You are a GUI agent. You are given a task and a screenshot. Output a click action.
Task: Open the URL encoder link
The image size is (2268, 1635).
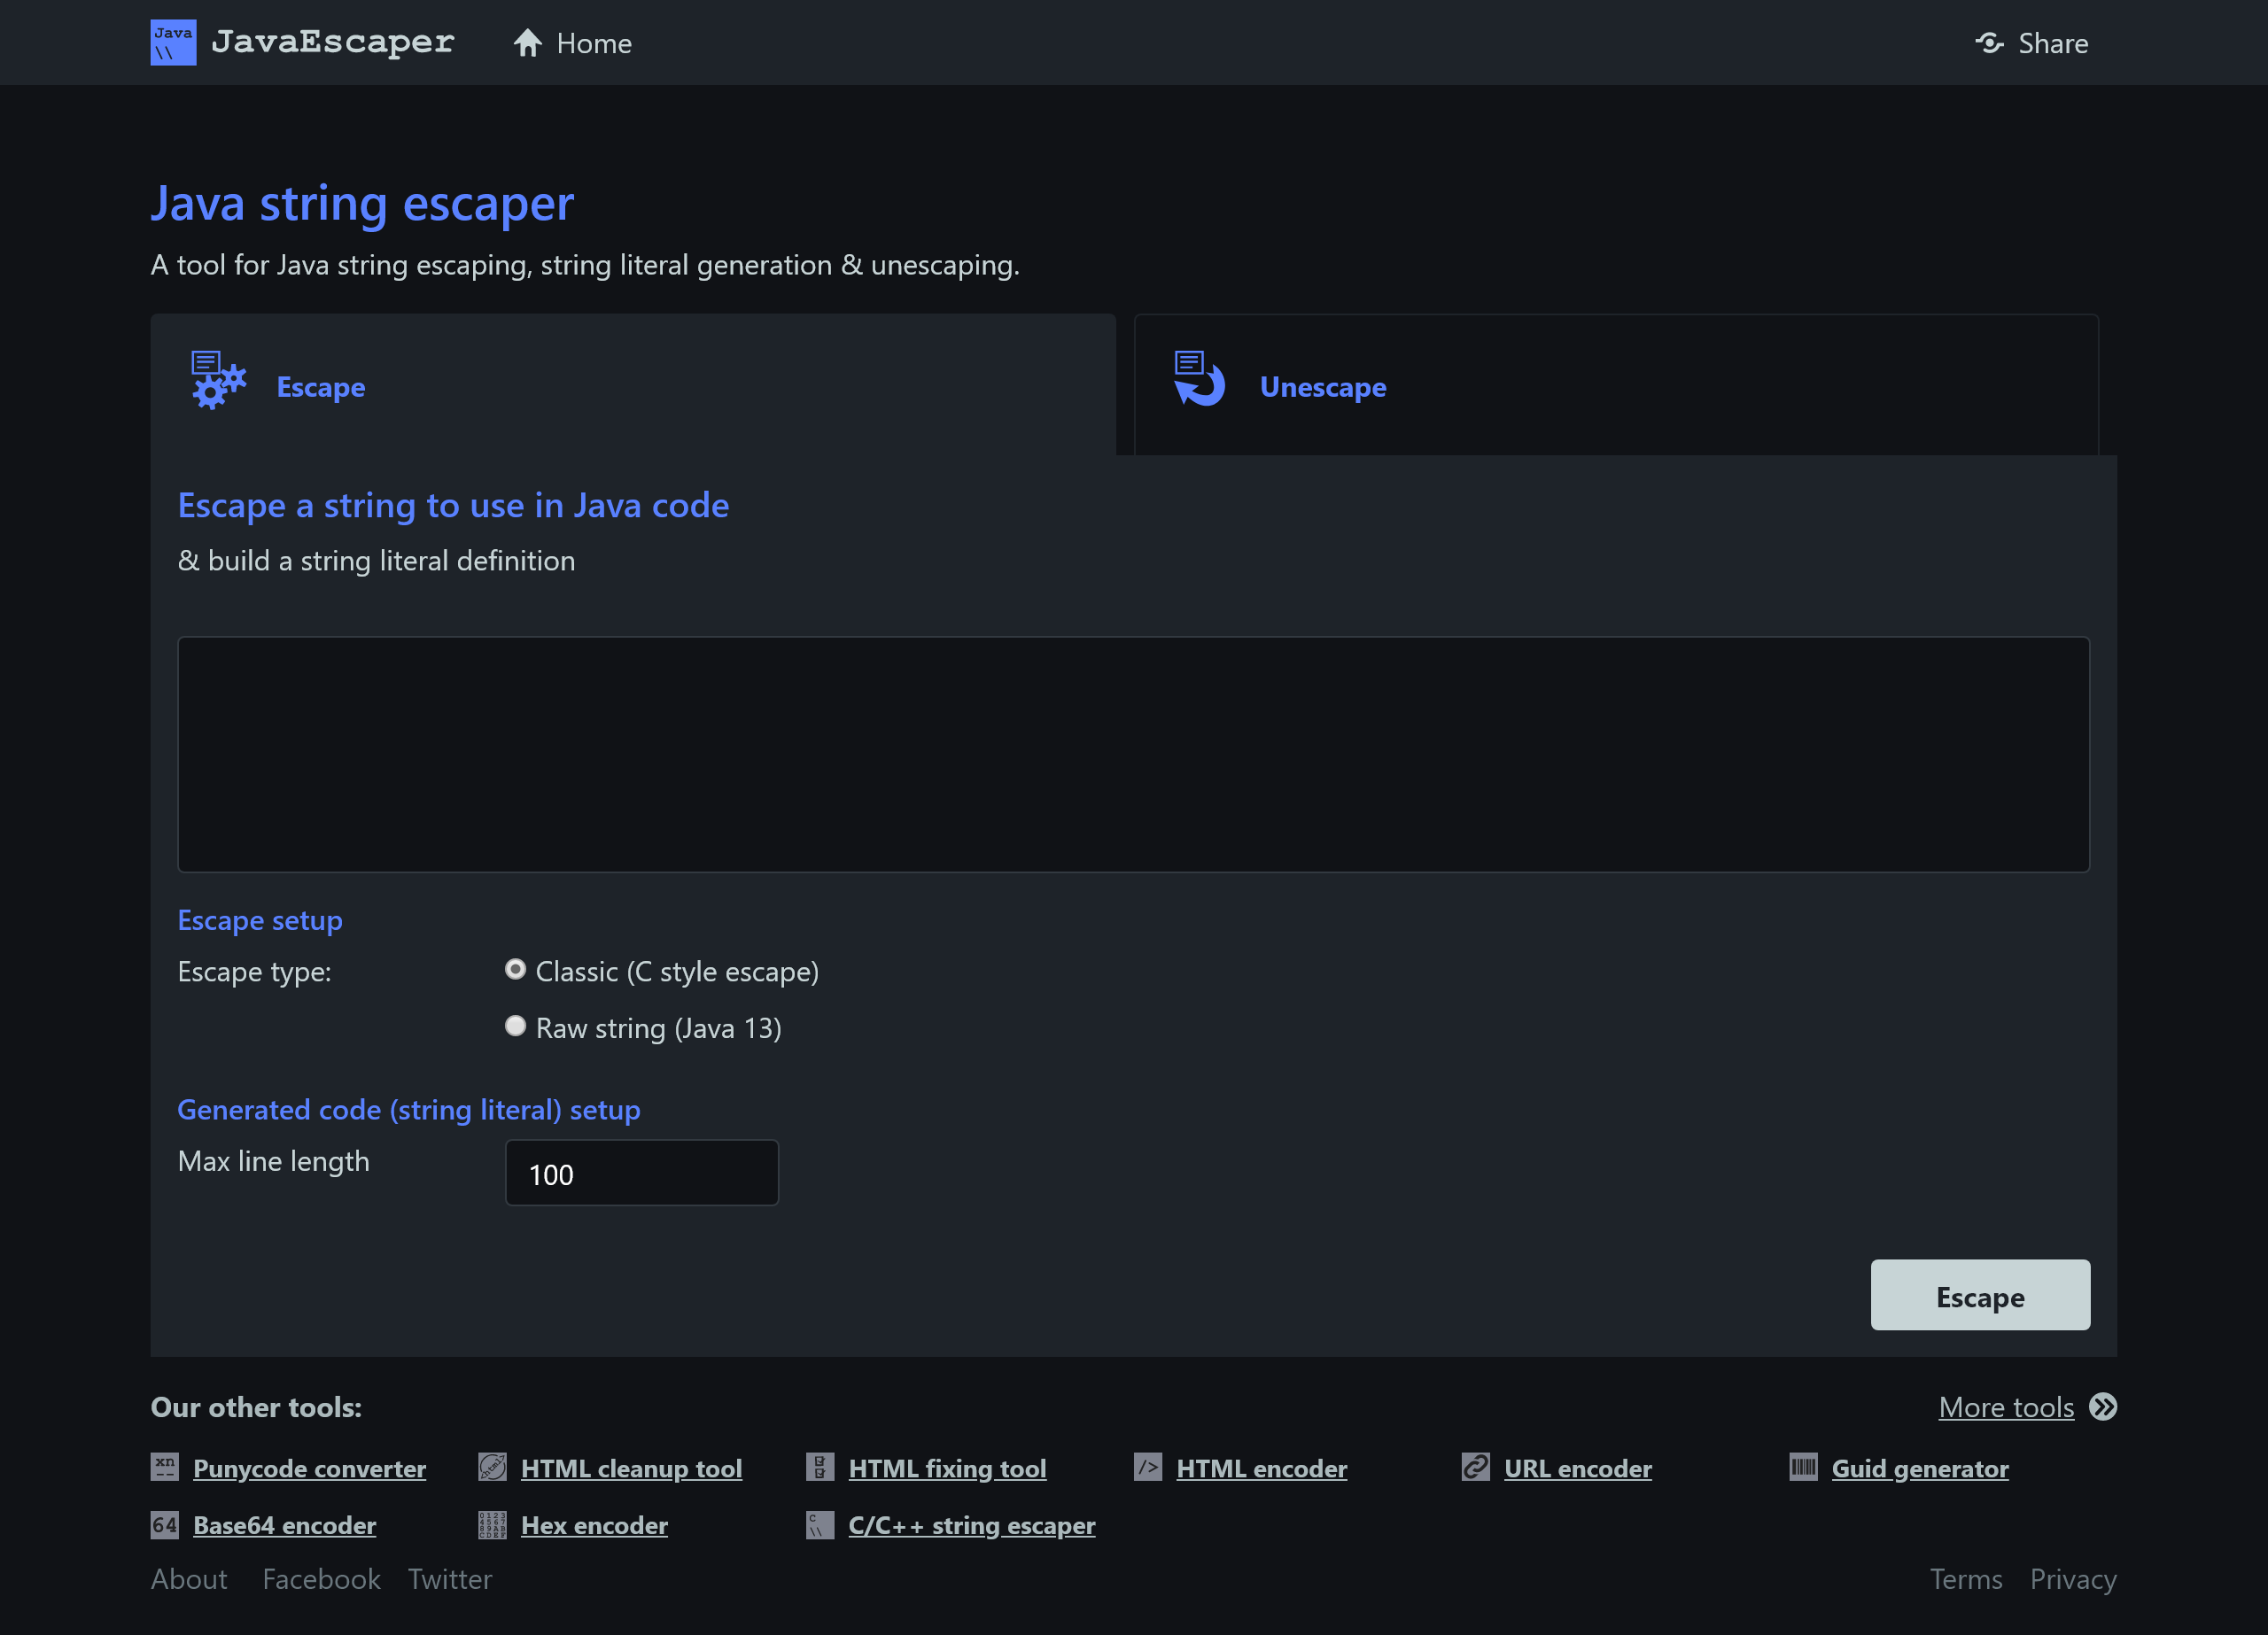point(1578,1468)
